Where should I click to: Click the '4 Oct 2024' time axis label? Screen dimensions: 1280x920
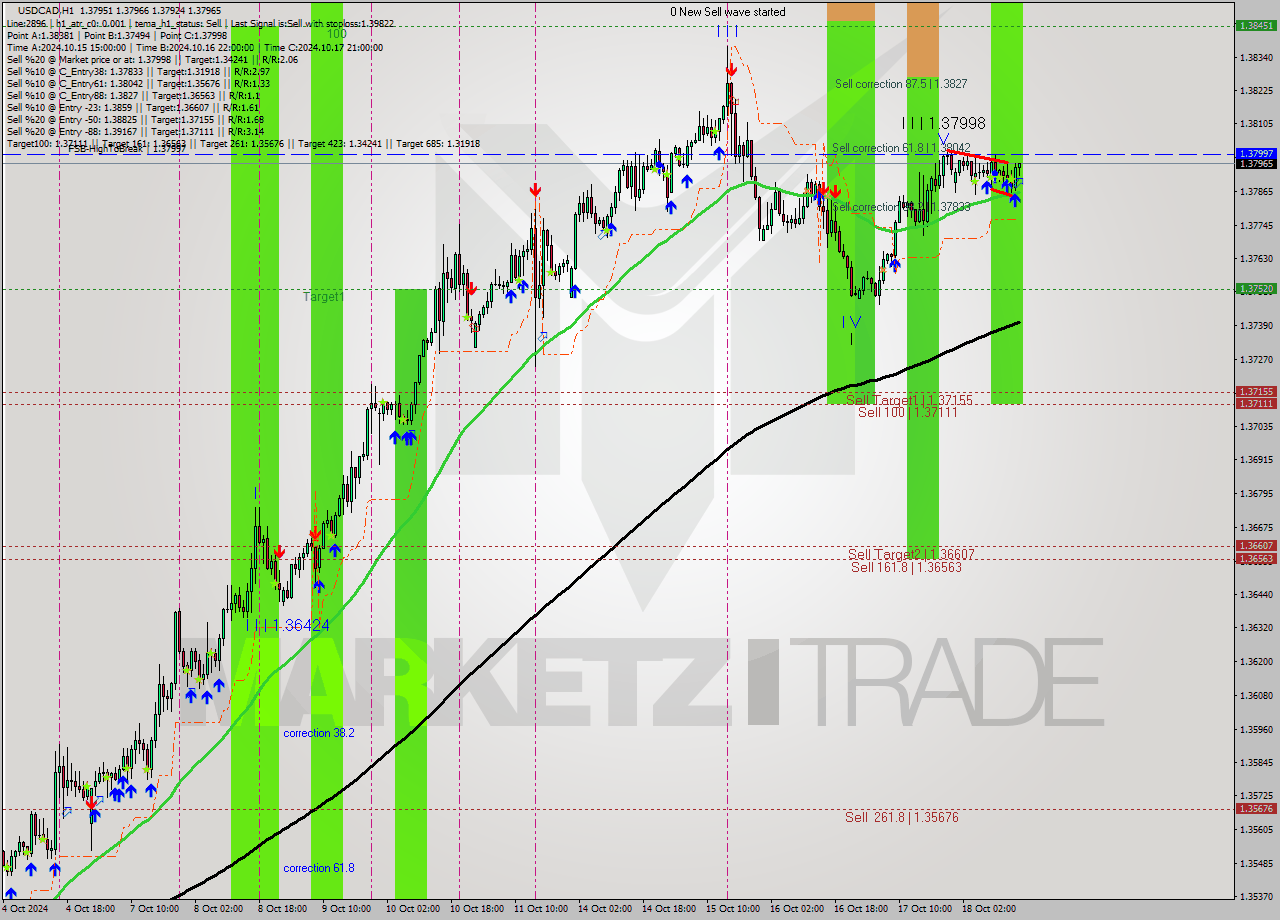tap(26, 909)
